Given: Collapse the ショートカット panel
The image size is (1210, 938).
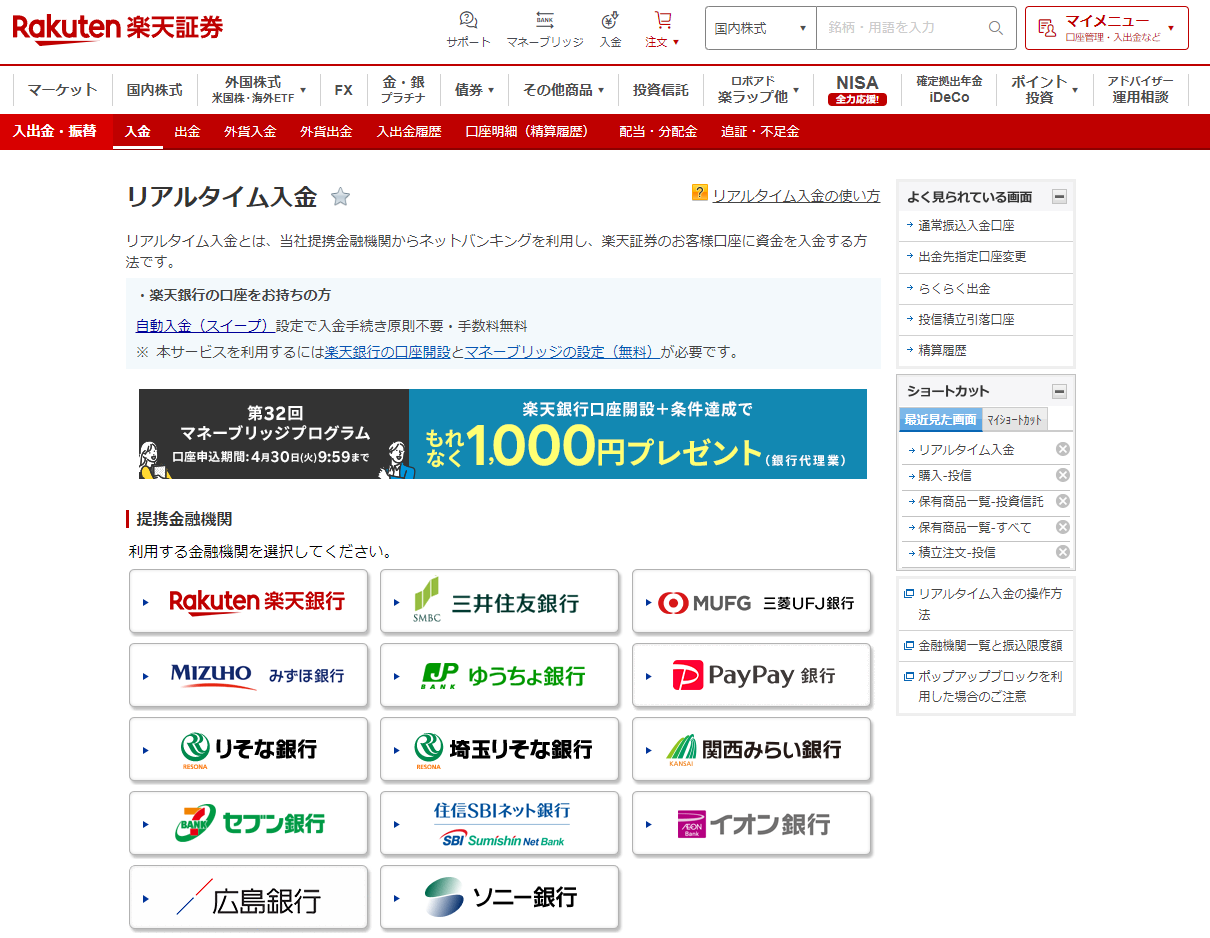Looking at the screenshot, I should click(x=1059, y=391).
